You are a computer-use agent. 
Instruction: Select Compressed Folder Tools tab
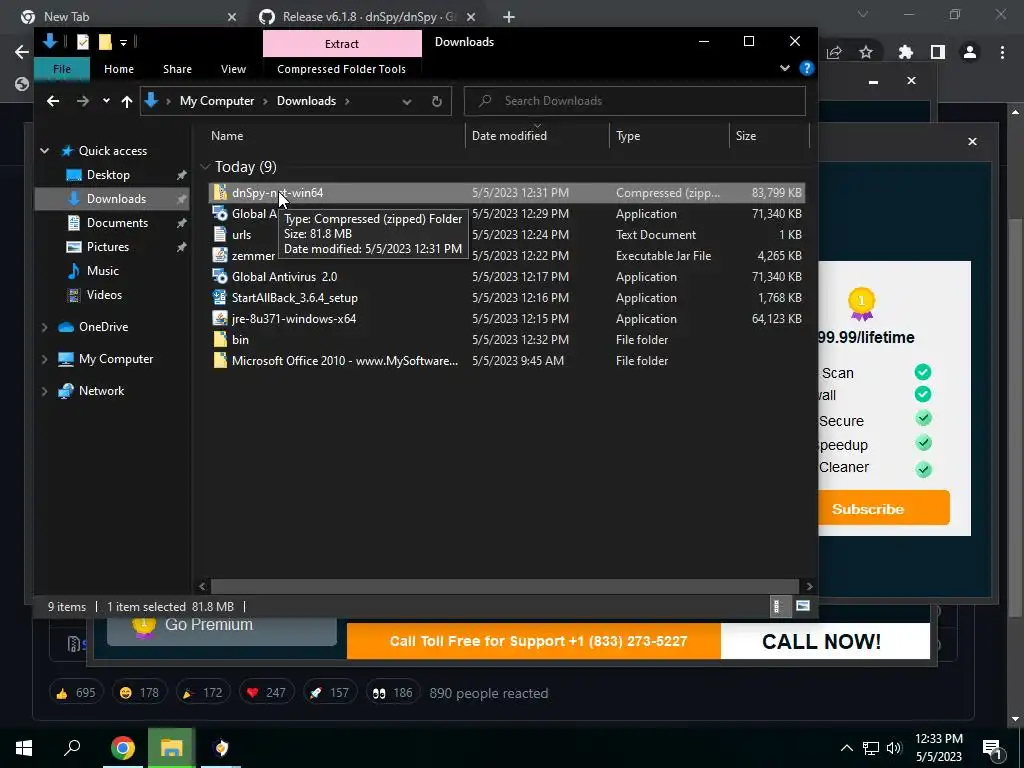(341, 69)
